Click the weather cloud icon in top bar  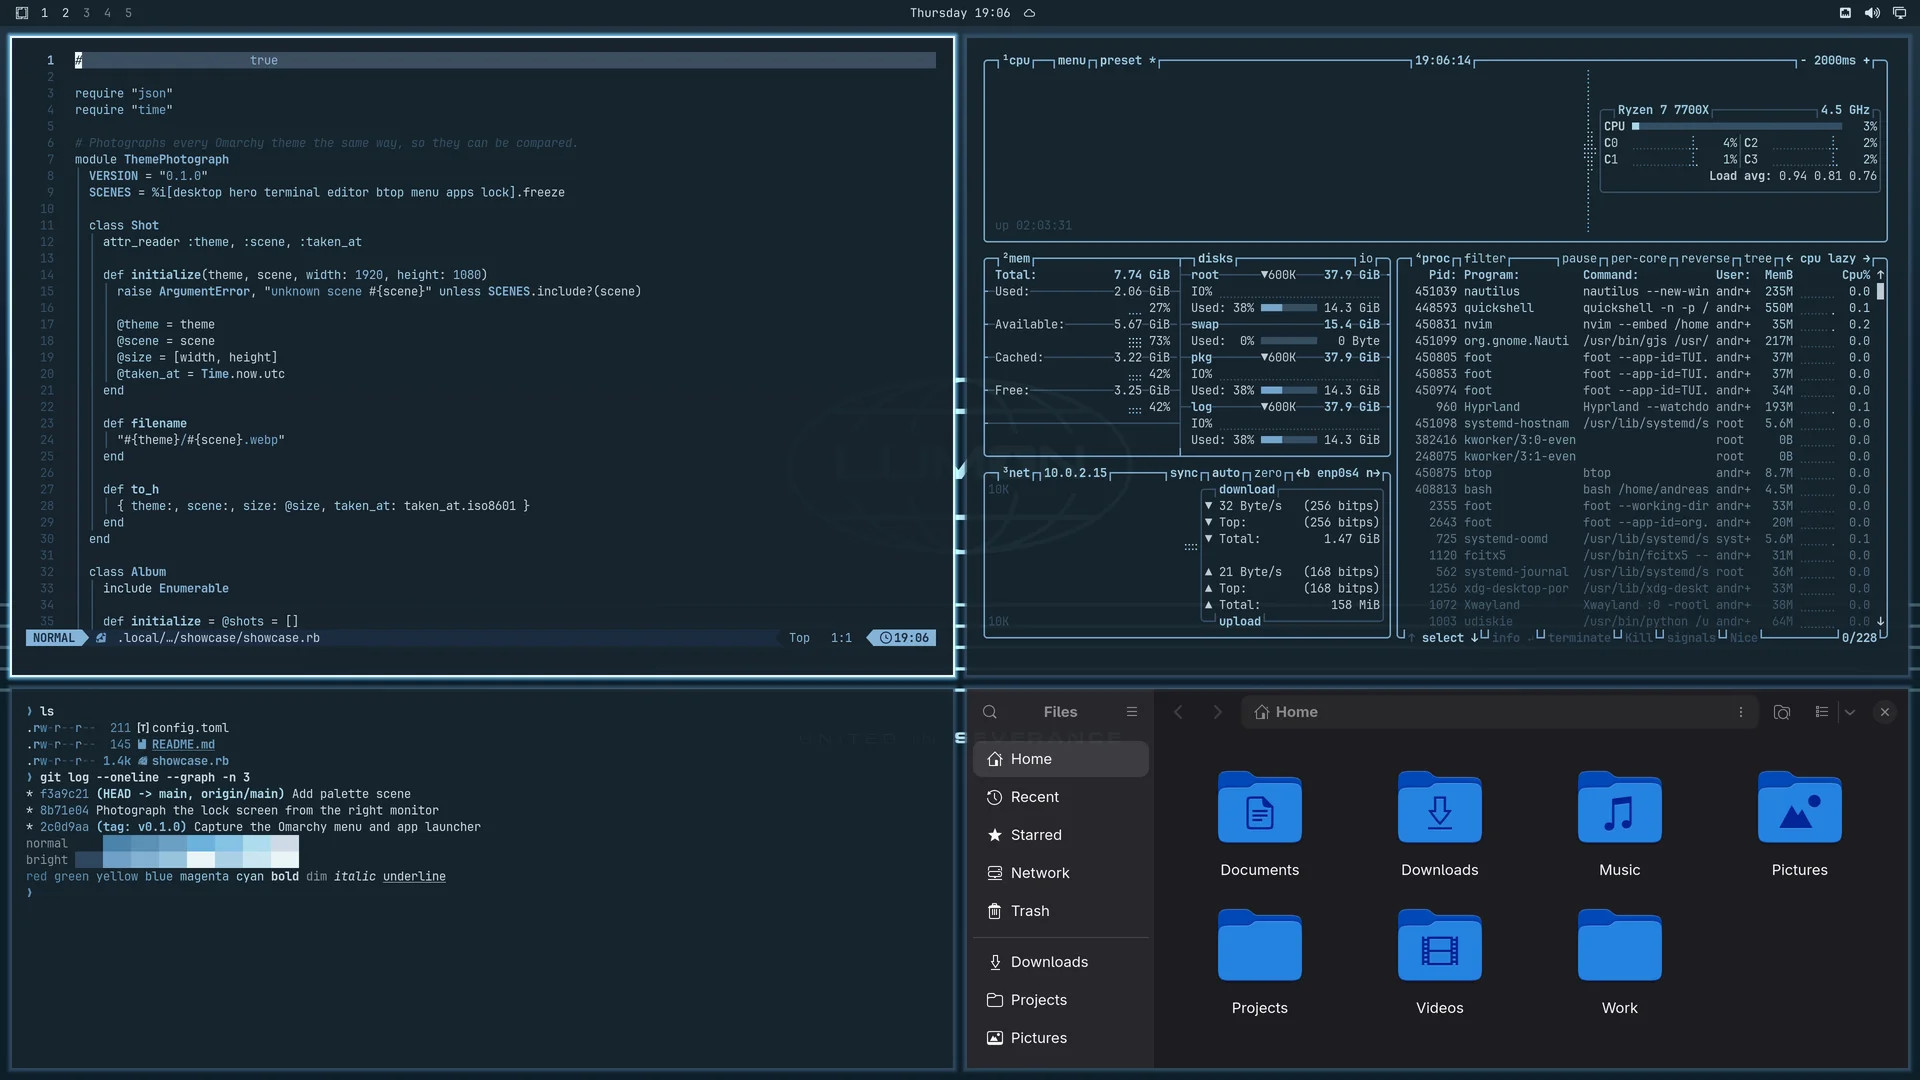coord(1029,13)
